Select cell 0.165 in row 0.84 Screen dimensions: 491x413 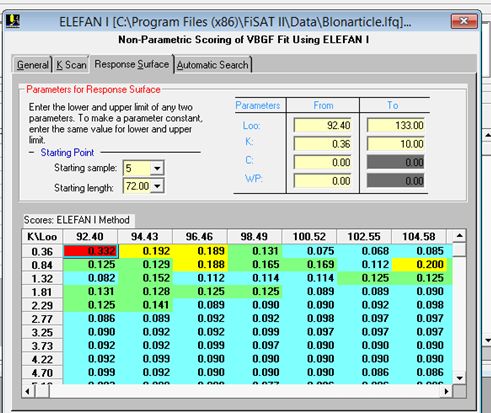(255, 264)
